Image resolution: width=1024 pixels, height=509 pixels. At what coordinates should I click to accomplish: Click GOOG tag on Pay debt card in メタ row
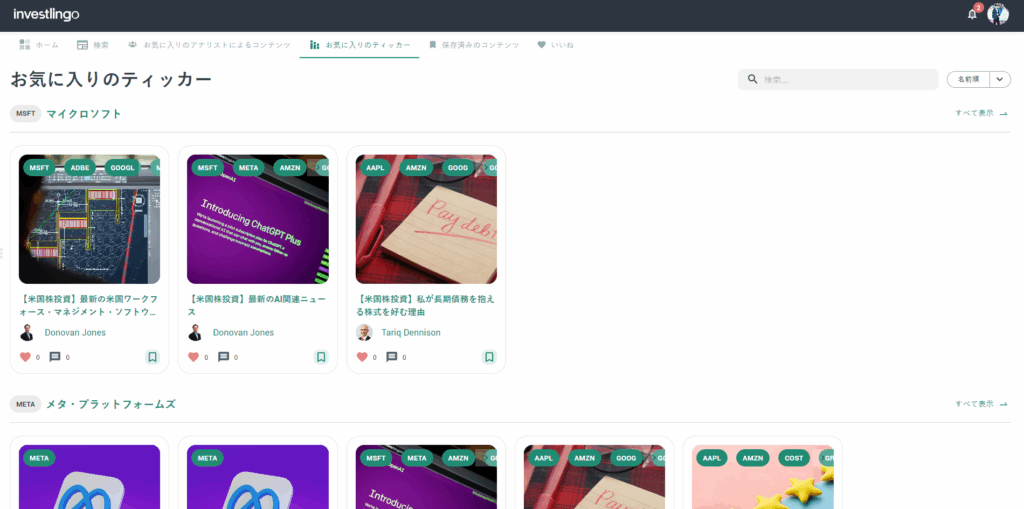click(x=627, y=458)
